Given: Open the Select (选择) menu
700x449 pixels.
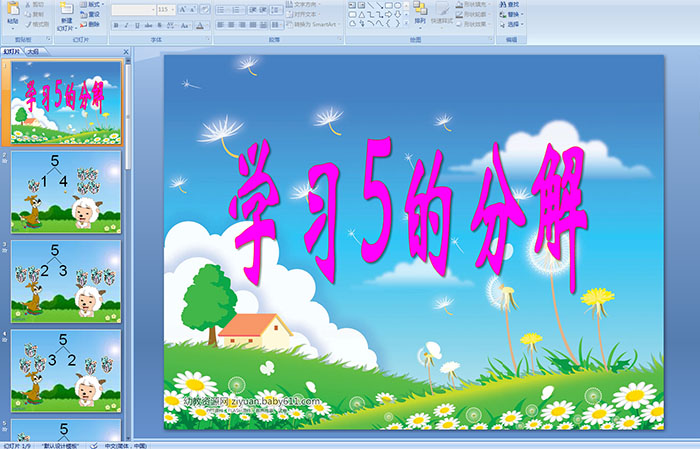Looking at the screenshot, I should (512, 24).
